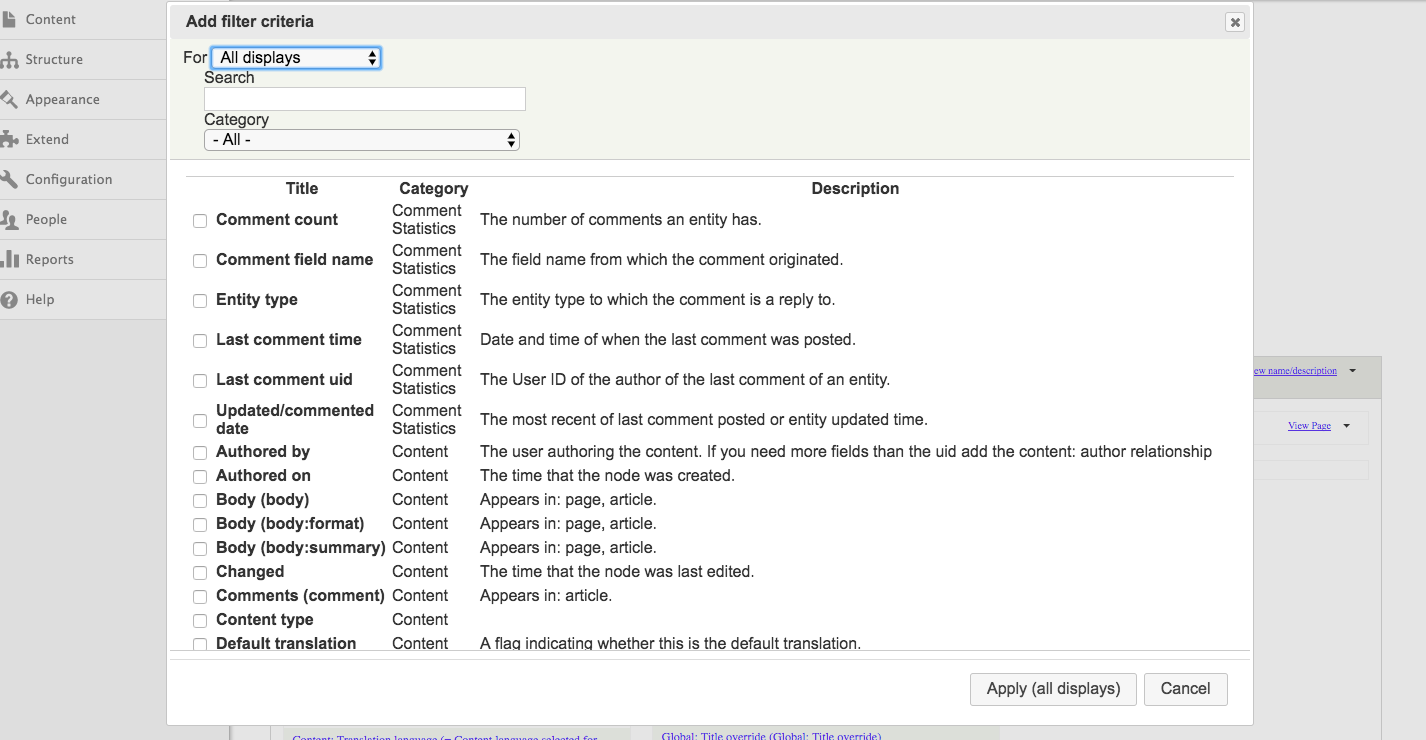Open Appearance via its paint icon

tap(9, 99)
